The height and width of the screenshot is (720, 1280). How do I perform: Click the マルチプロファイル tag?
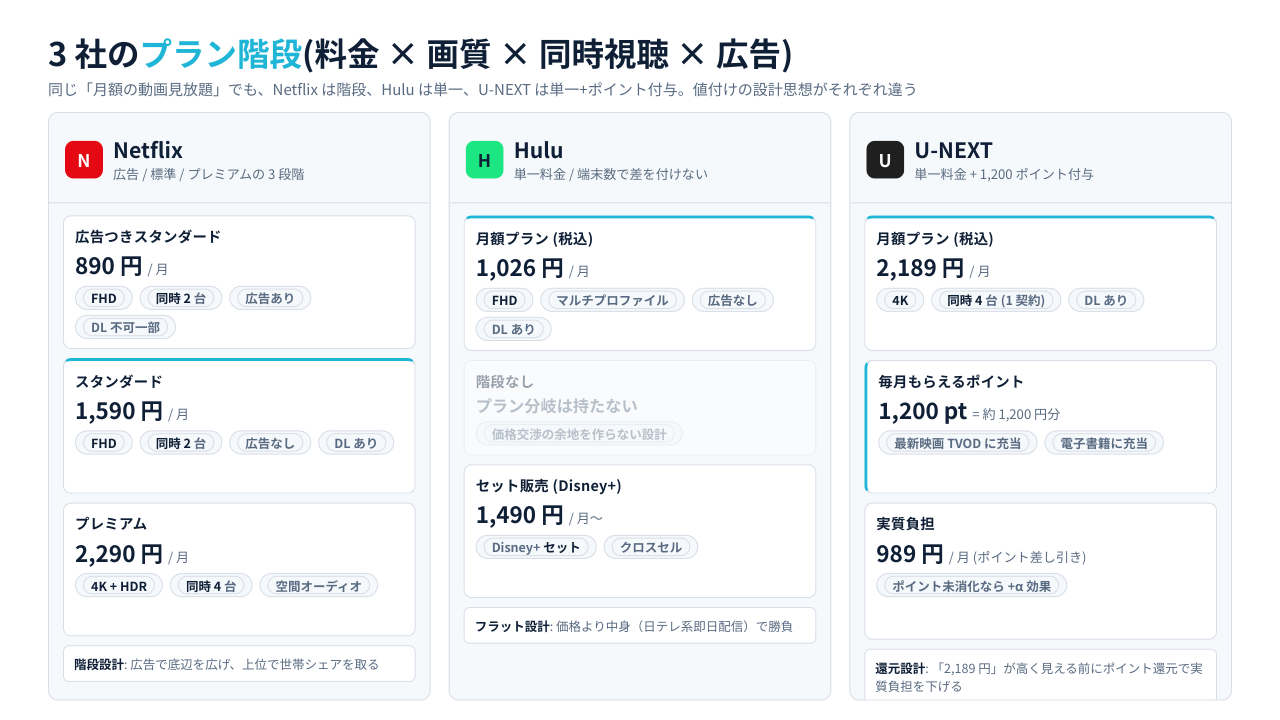tap(613, 300)
